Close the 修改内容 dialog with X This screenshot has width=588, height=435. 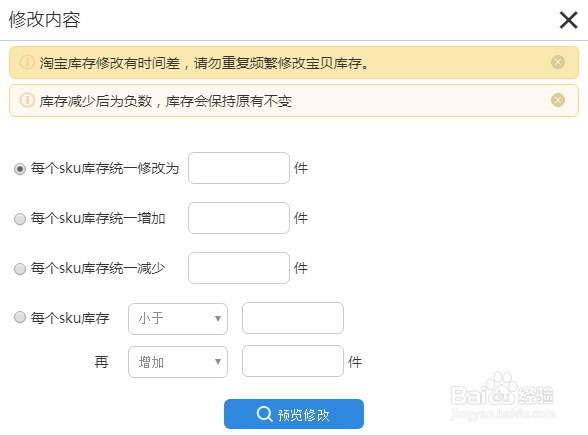click(568, 20)
